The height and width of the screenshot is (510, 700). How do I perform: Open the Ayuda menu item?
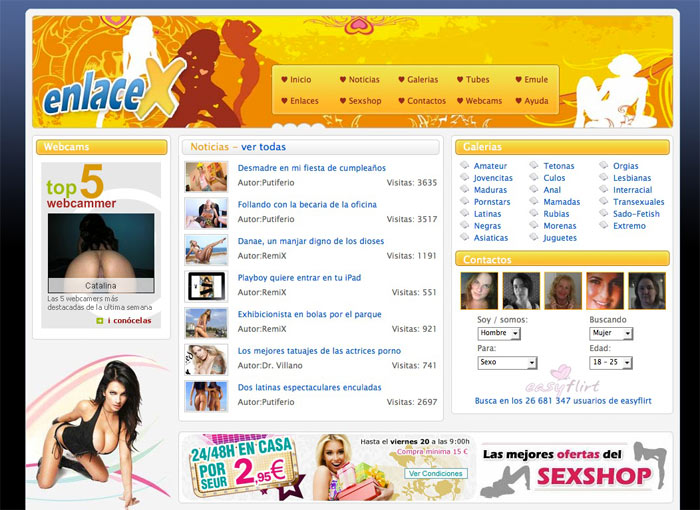536,101
